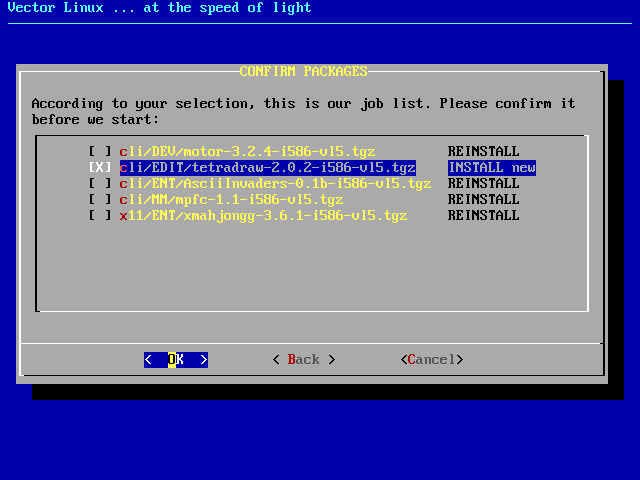This screenshot has width=640, height=480.
Task: Mark the xmahjongg-3.6.1 checkbox
Action: (100, 216)
